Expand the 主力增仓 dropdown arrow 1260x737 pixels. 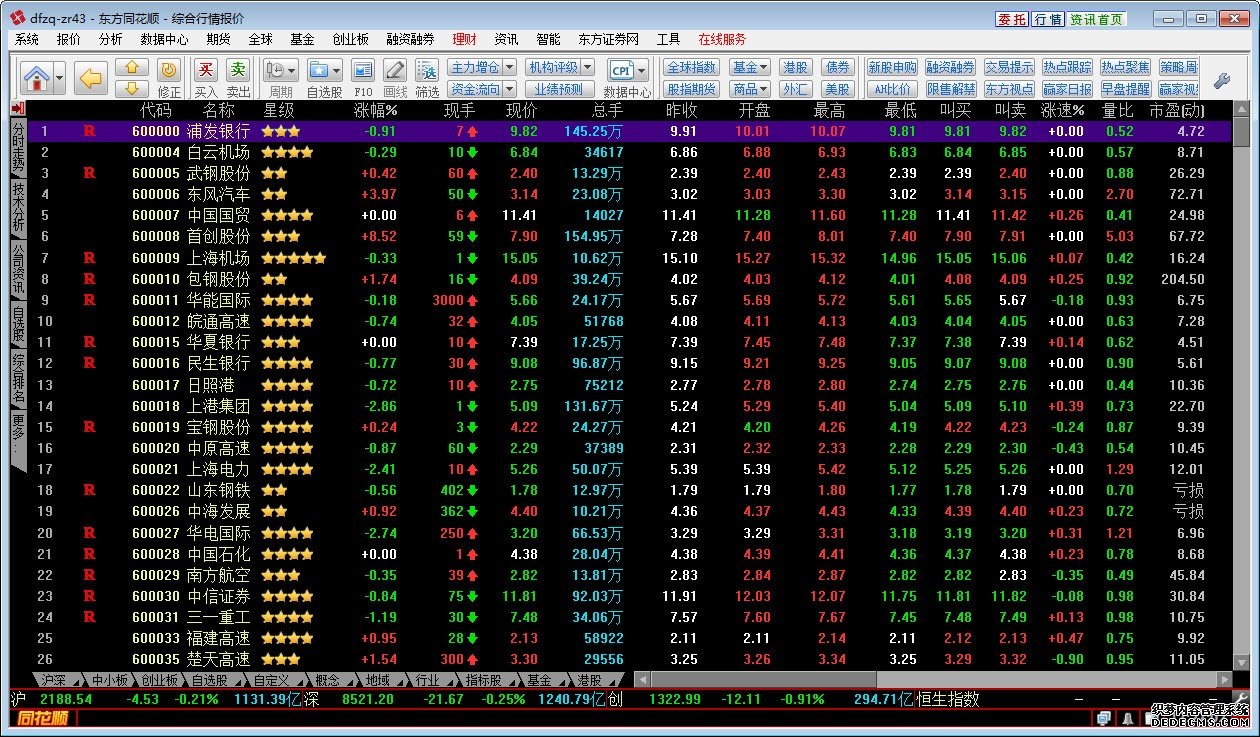pyautogui.click(x=509, y=67)
